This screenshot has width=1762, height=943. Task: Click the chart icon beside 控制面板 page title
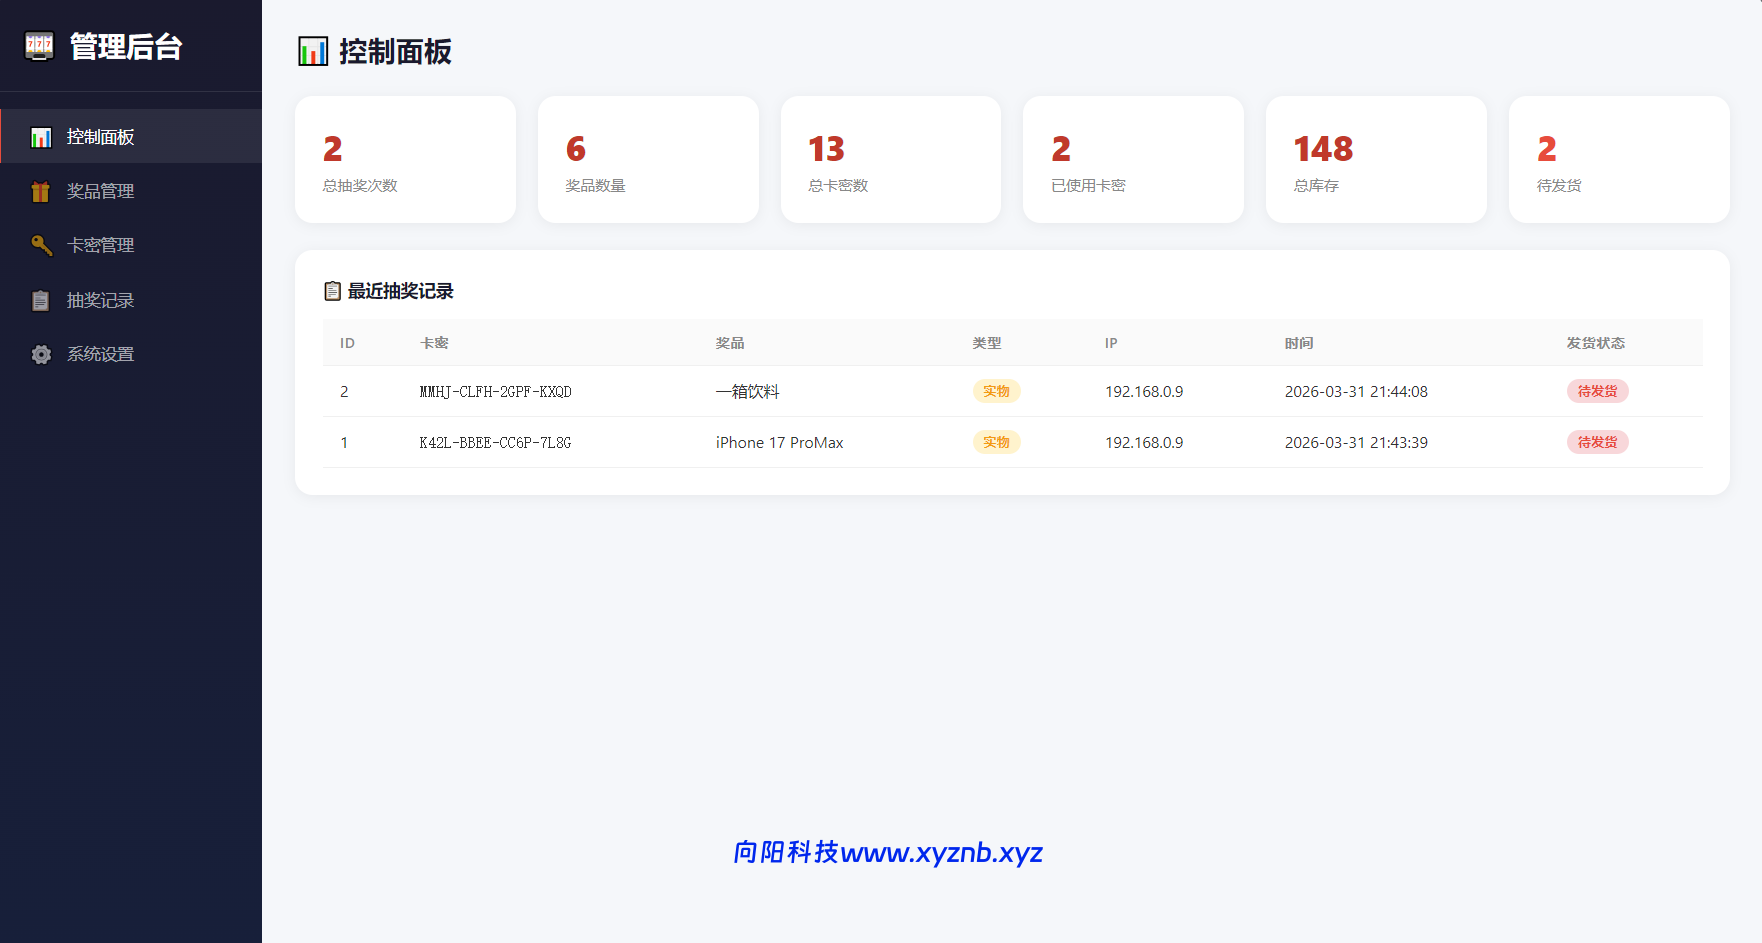[x=313, y=51]
